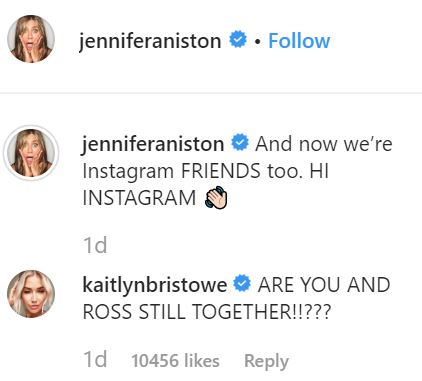Click the 1d timestamp under the caption
The width and height of the screenshot is (422, 381).
click(95, 245)
